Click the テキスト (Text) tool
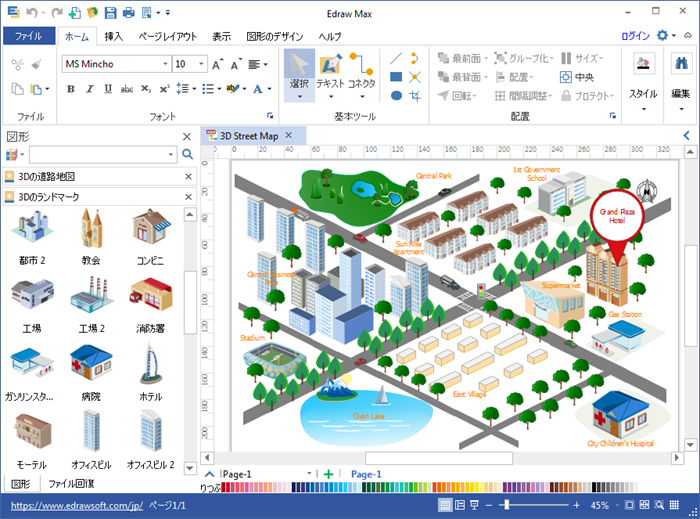700x519 pixels. click(x=330, y=75)
